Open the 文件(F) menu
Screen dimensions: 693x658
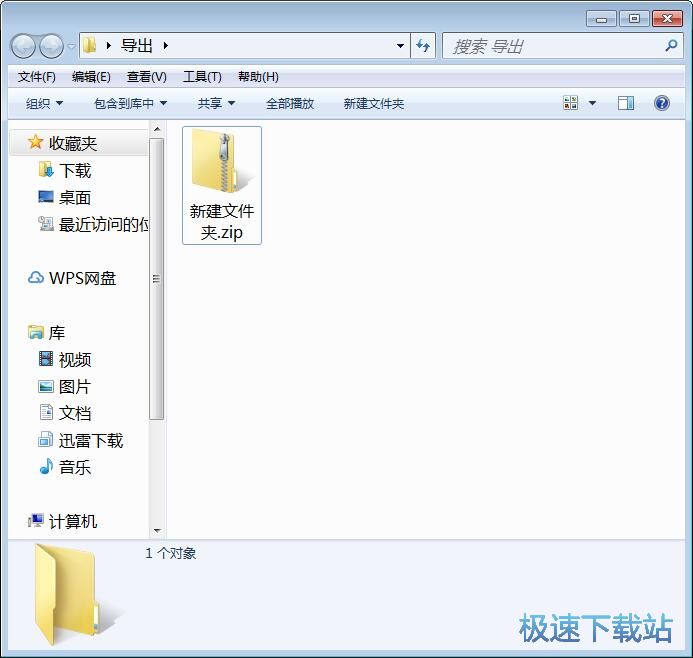37,77
